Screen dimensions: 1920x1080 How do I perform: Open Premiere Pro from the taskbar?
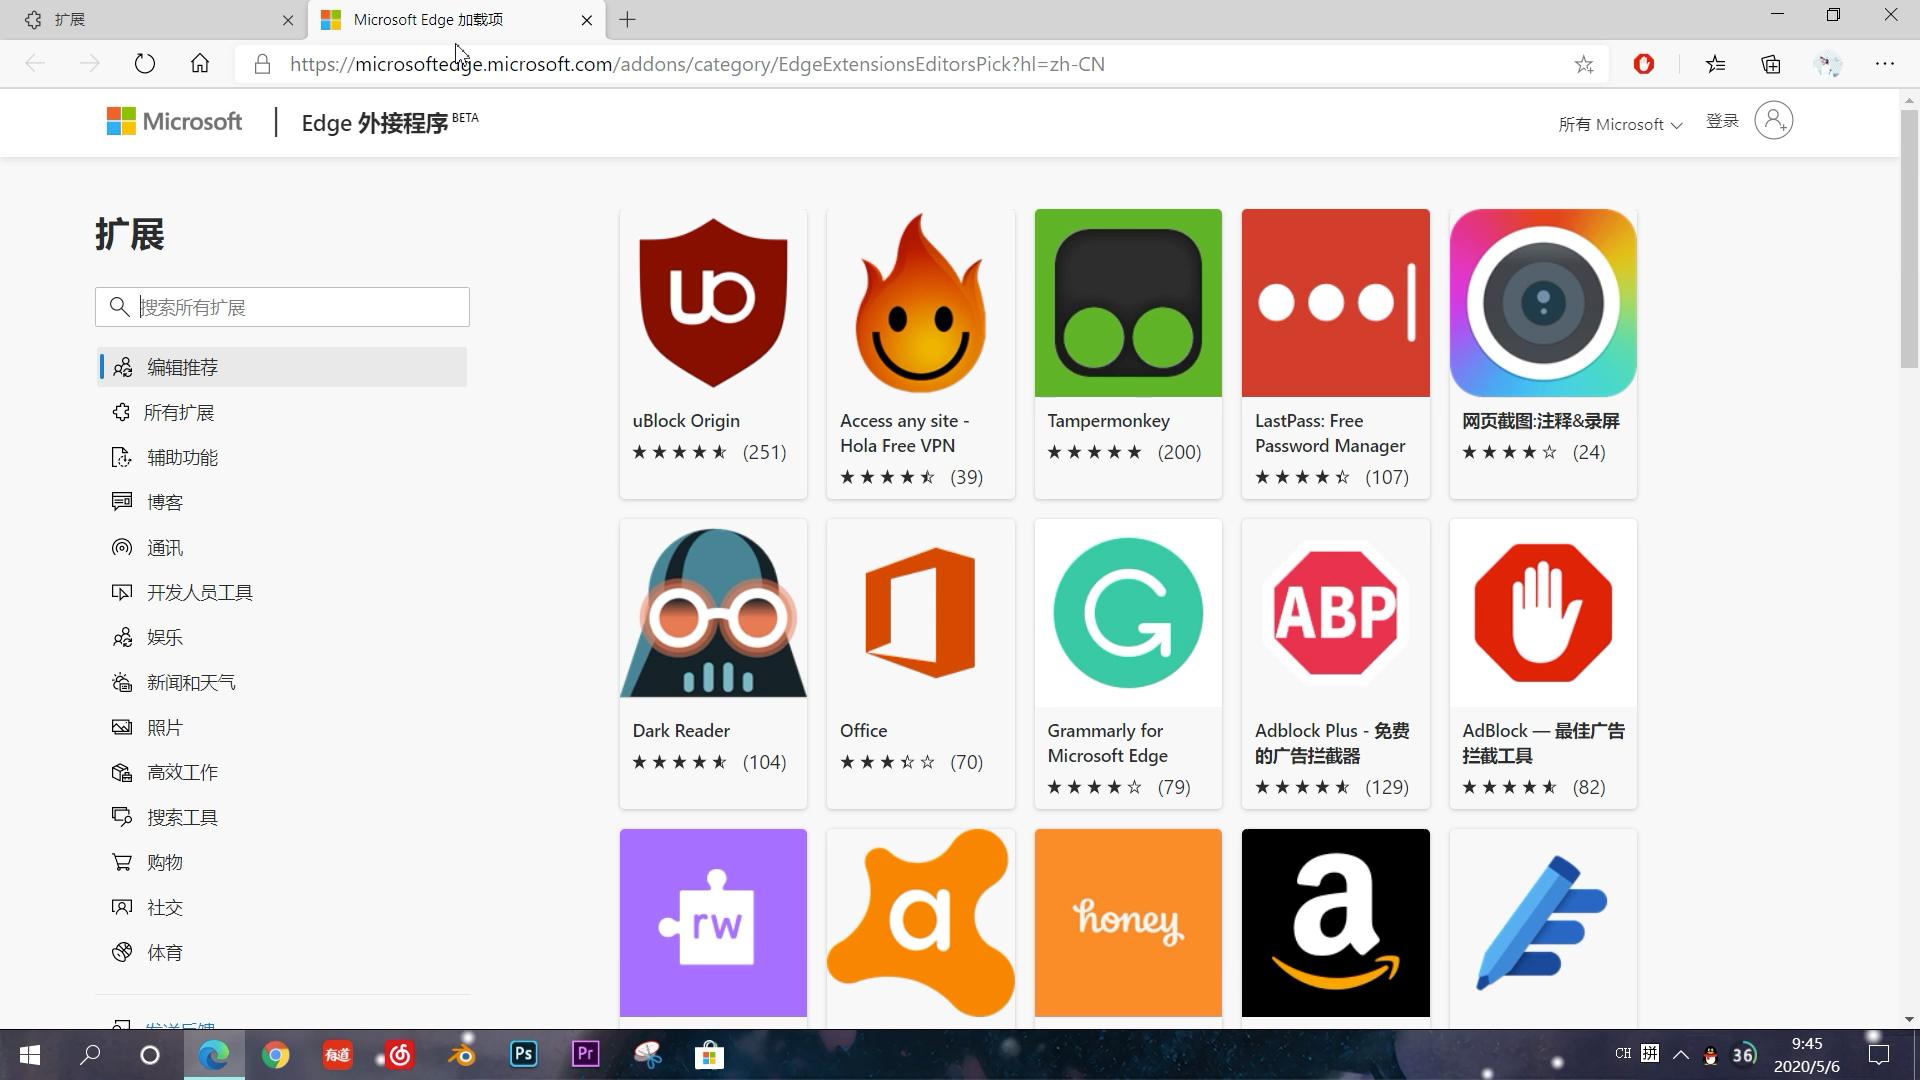click(x=585, y=1054)
